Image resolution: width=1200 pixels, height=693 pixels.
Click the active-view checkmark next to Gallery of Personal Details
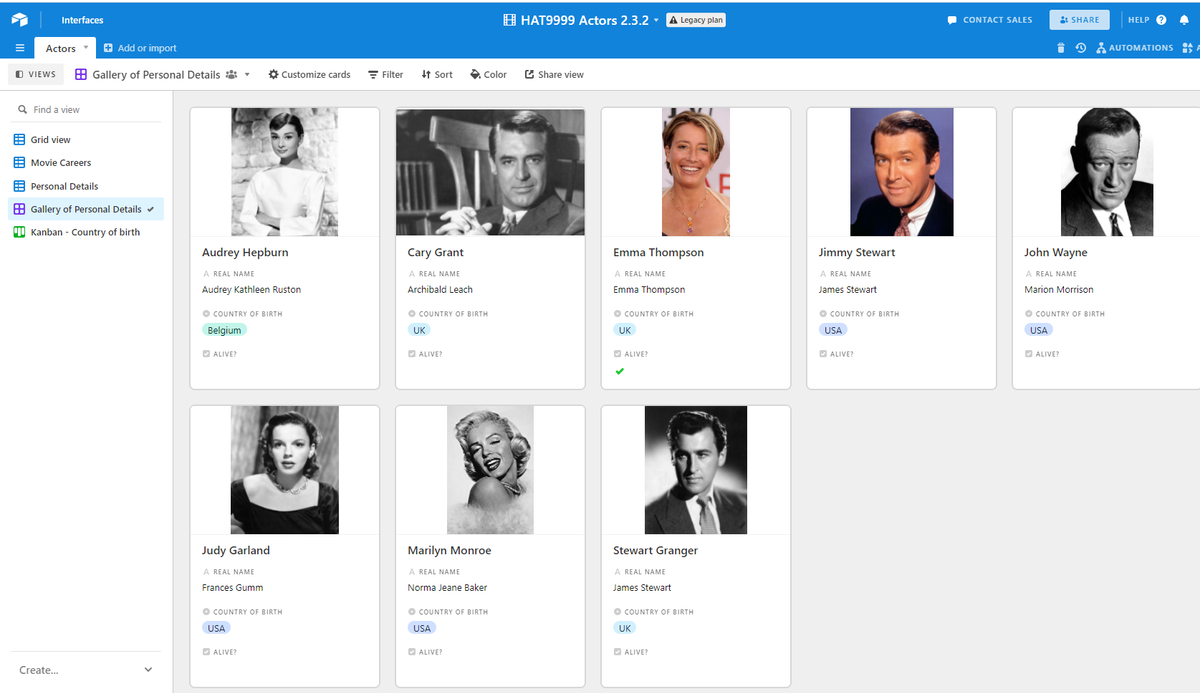(150, 209)
